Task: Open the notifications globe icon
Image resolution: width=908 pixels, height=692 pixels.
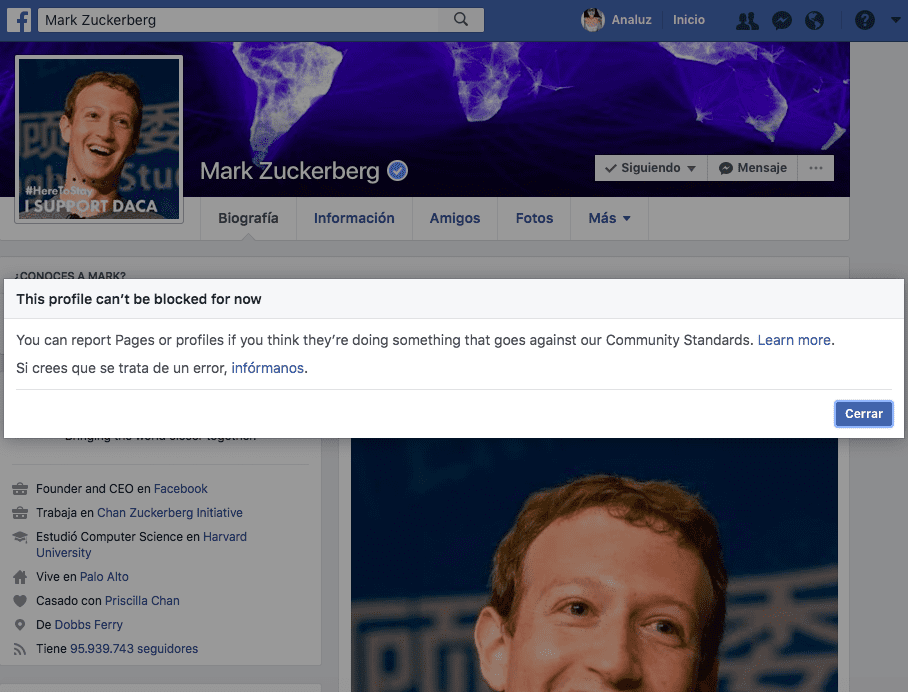Action: click(x=814, y=20)
